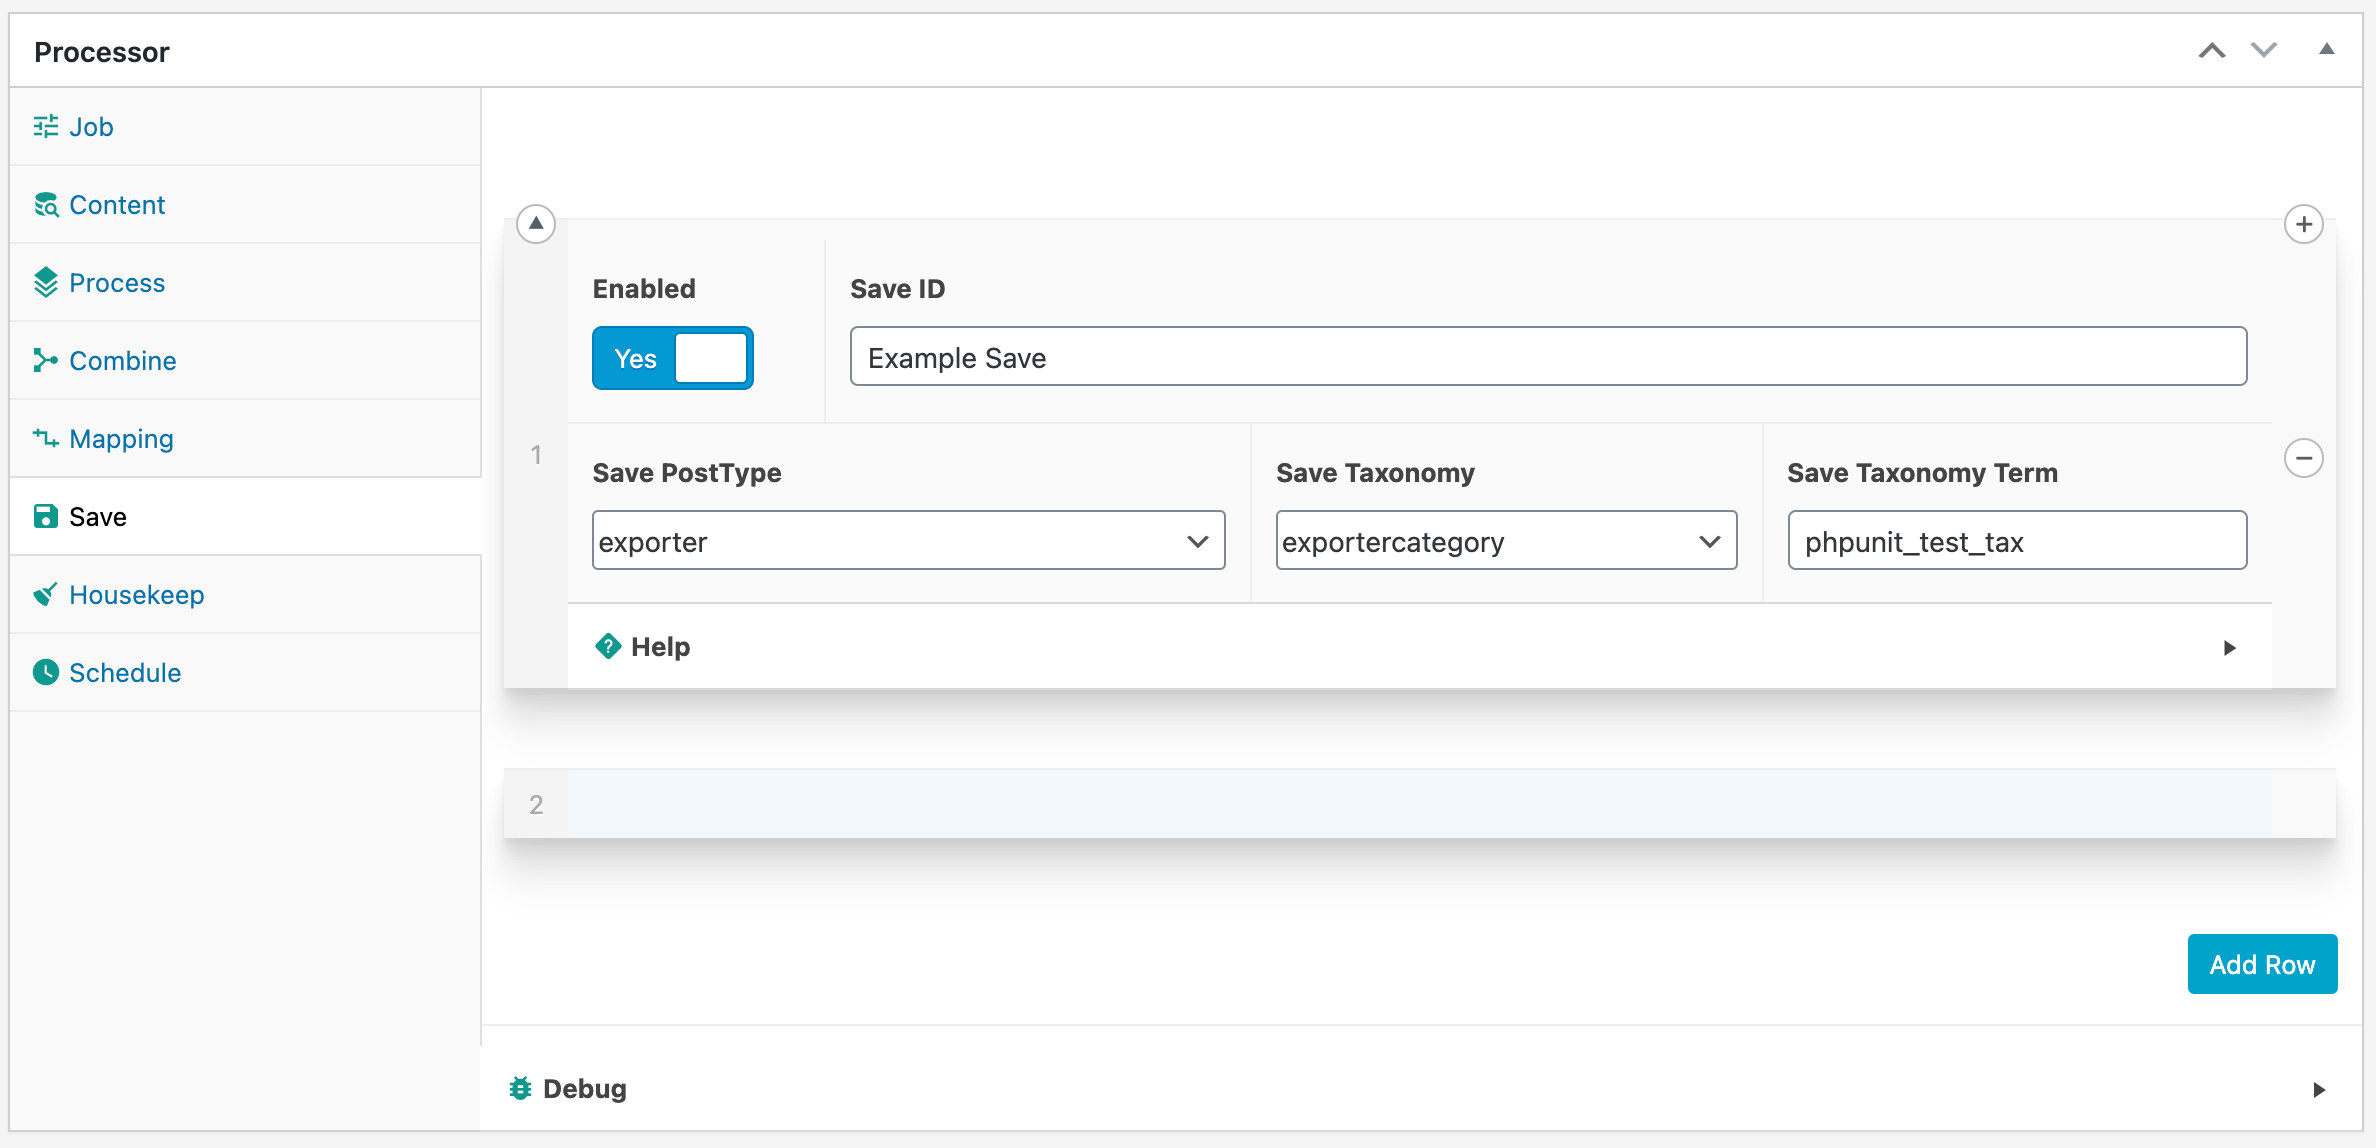Click the Help question diamond icon
Image resolution: width=2376 pixels, height=1148 pixels.
point(608,647)
